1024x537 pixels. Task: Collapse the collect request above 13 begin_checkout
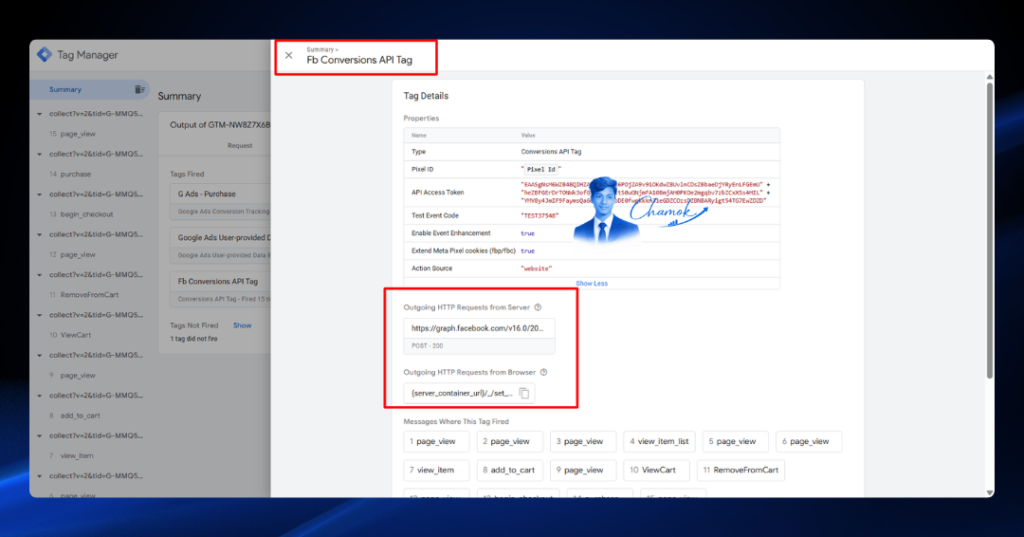(x=39, y=194)
